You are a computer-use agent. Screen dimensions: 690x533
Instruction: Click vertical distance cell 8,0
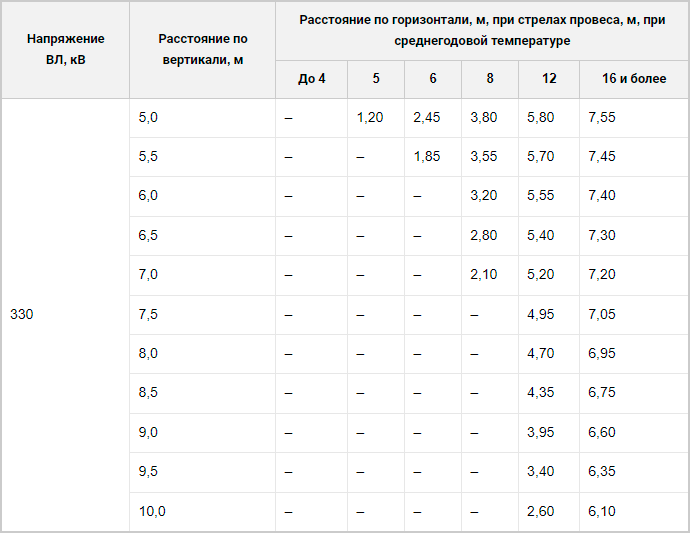click(x=202, y=354)
